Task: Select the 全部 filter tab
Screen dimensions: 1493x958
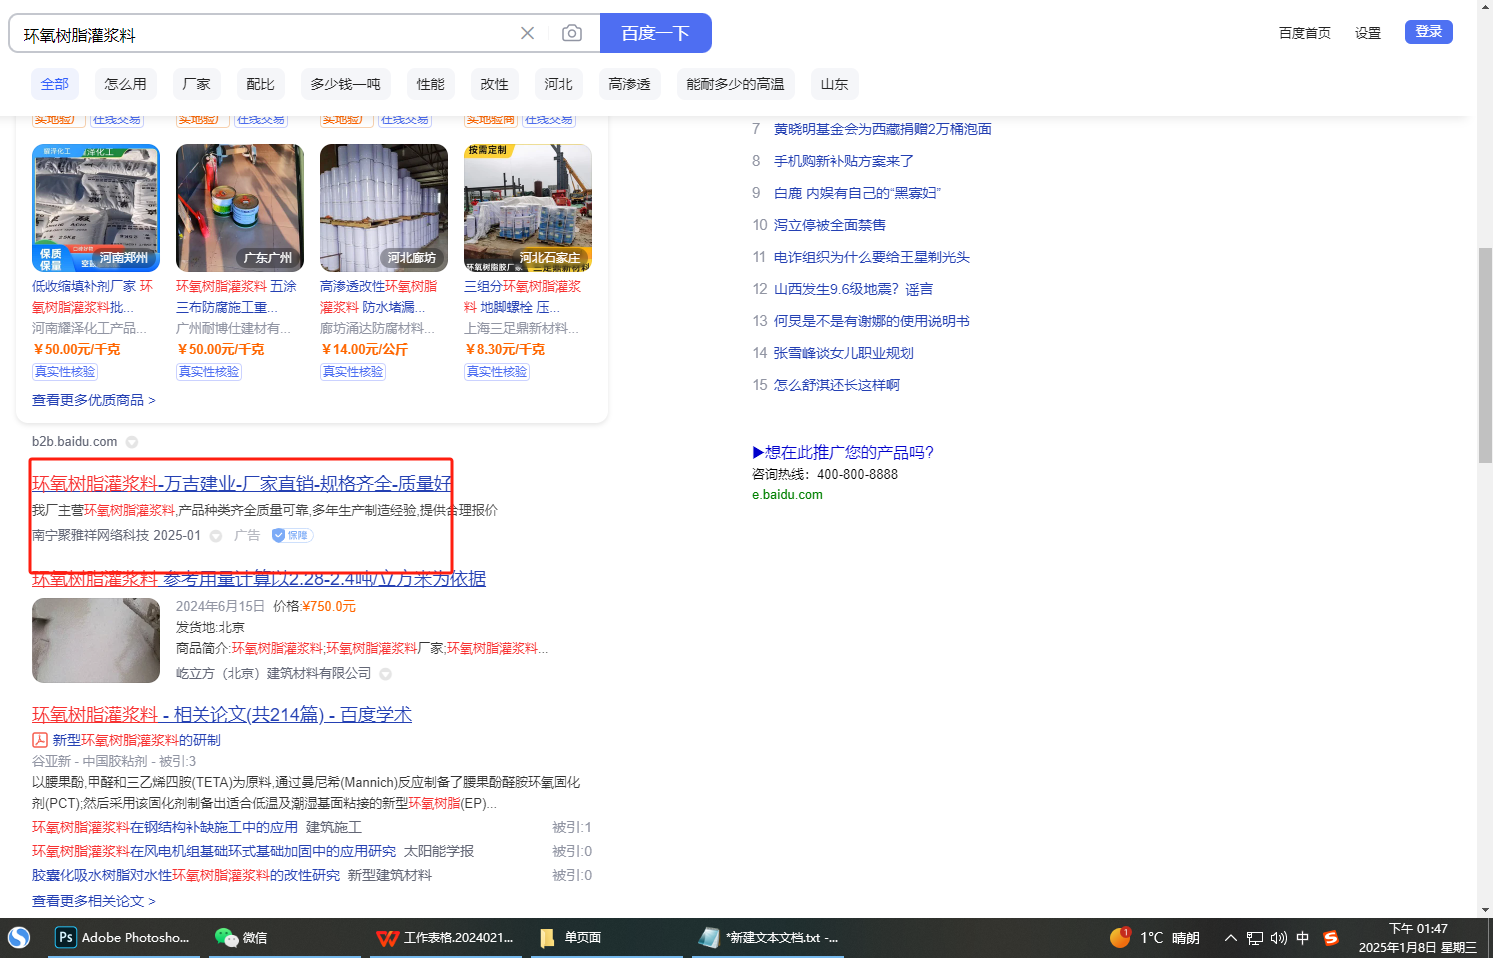Action: 55,84
